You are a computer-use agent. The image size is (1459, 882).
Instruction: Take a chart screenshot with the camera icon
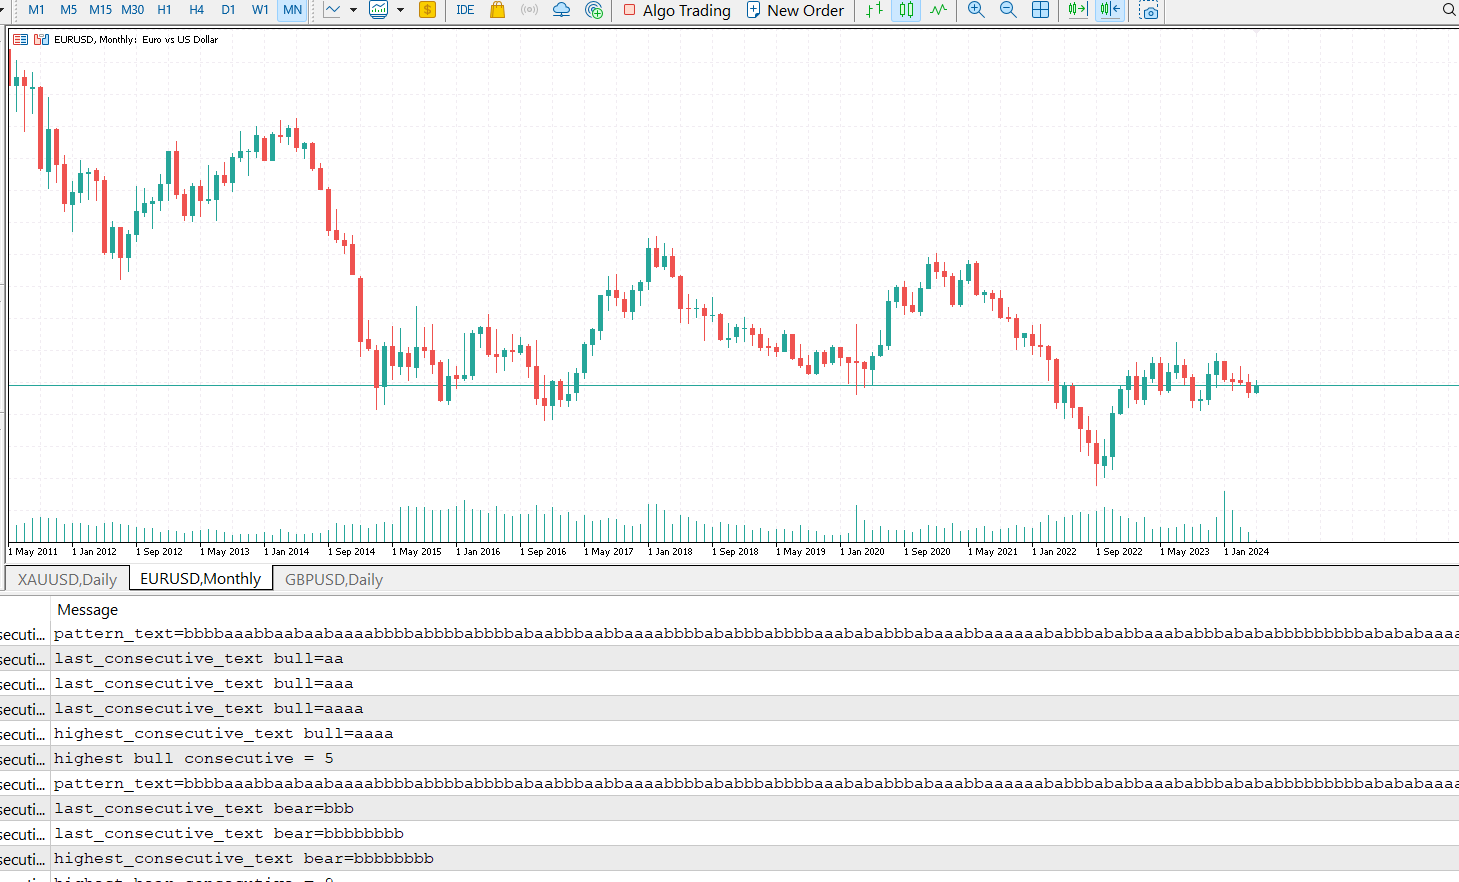[1147, 11]
